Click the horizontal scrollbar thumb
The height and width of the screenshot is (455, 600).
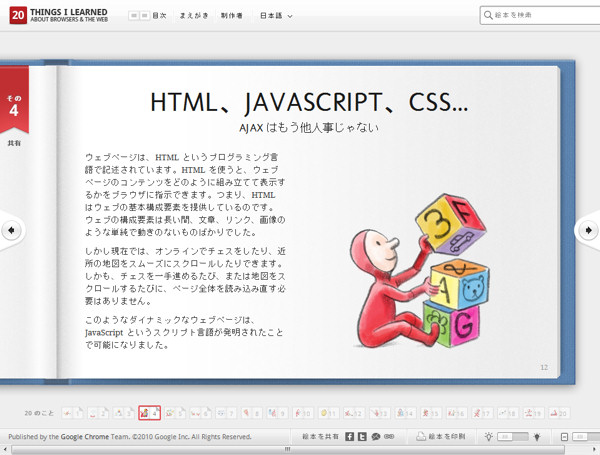[x=288, y=450]
